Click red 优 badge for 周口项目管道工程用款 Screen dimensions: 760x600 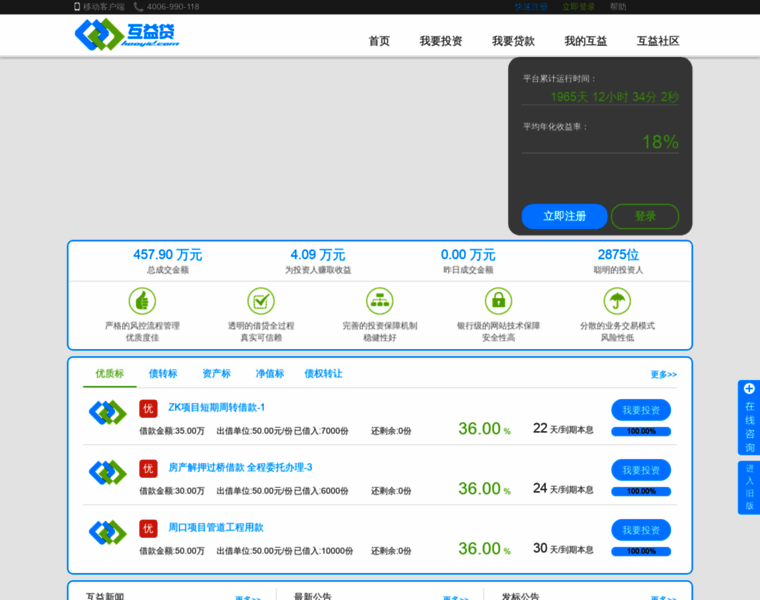tap(148, 528)
